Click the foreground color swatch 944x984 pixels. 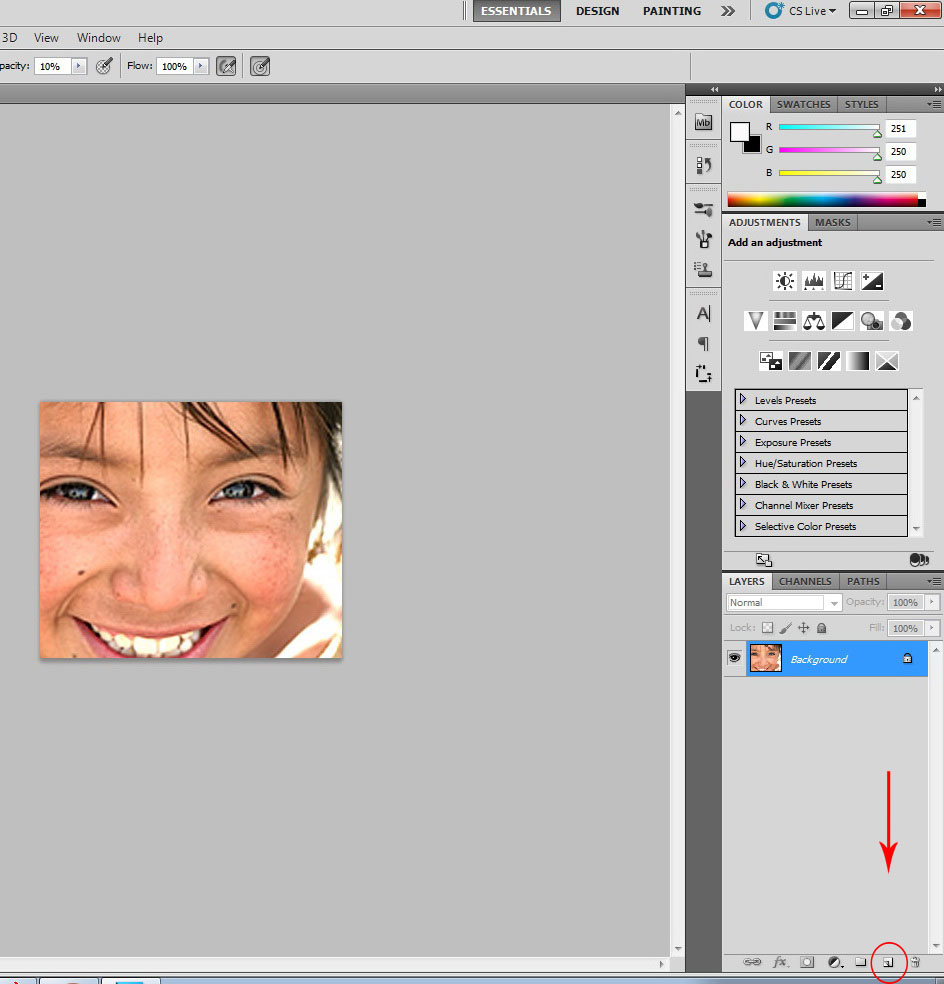click(x=739, y=132)
